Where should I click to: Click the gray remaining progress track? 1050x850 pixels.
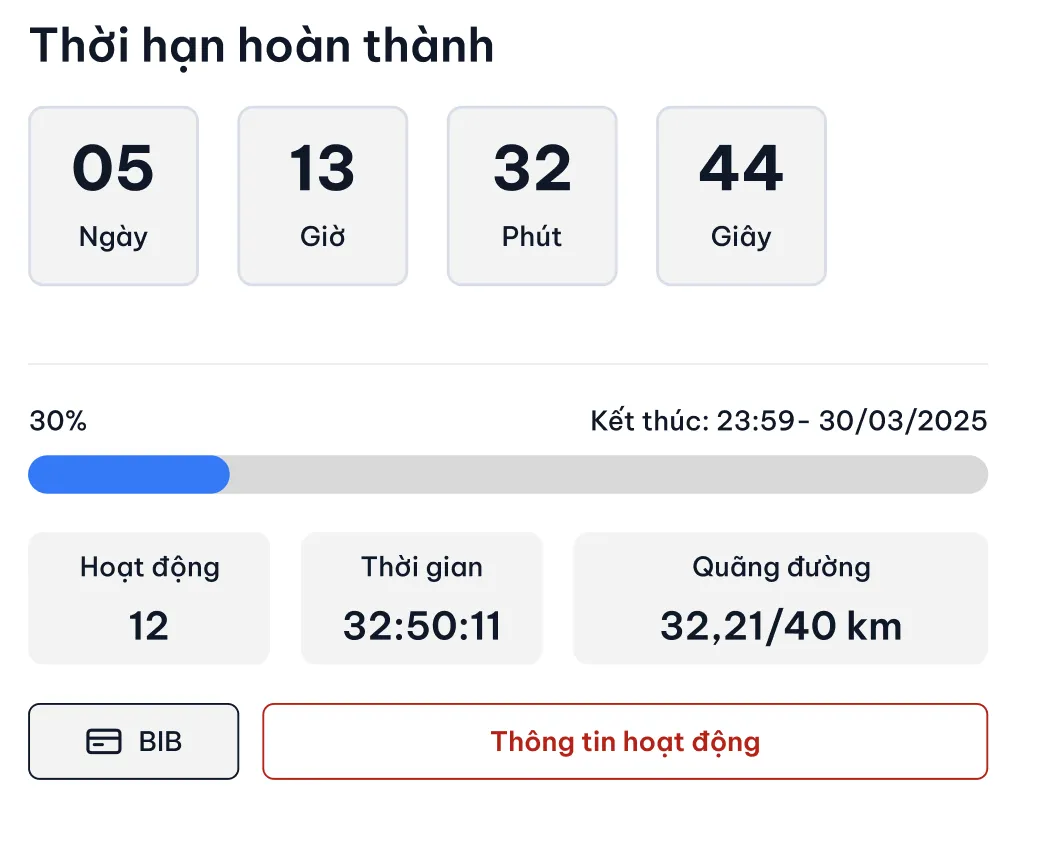click(609, 474)
